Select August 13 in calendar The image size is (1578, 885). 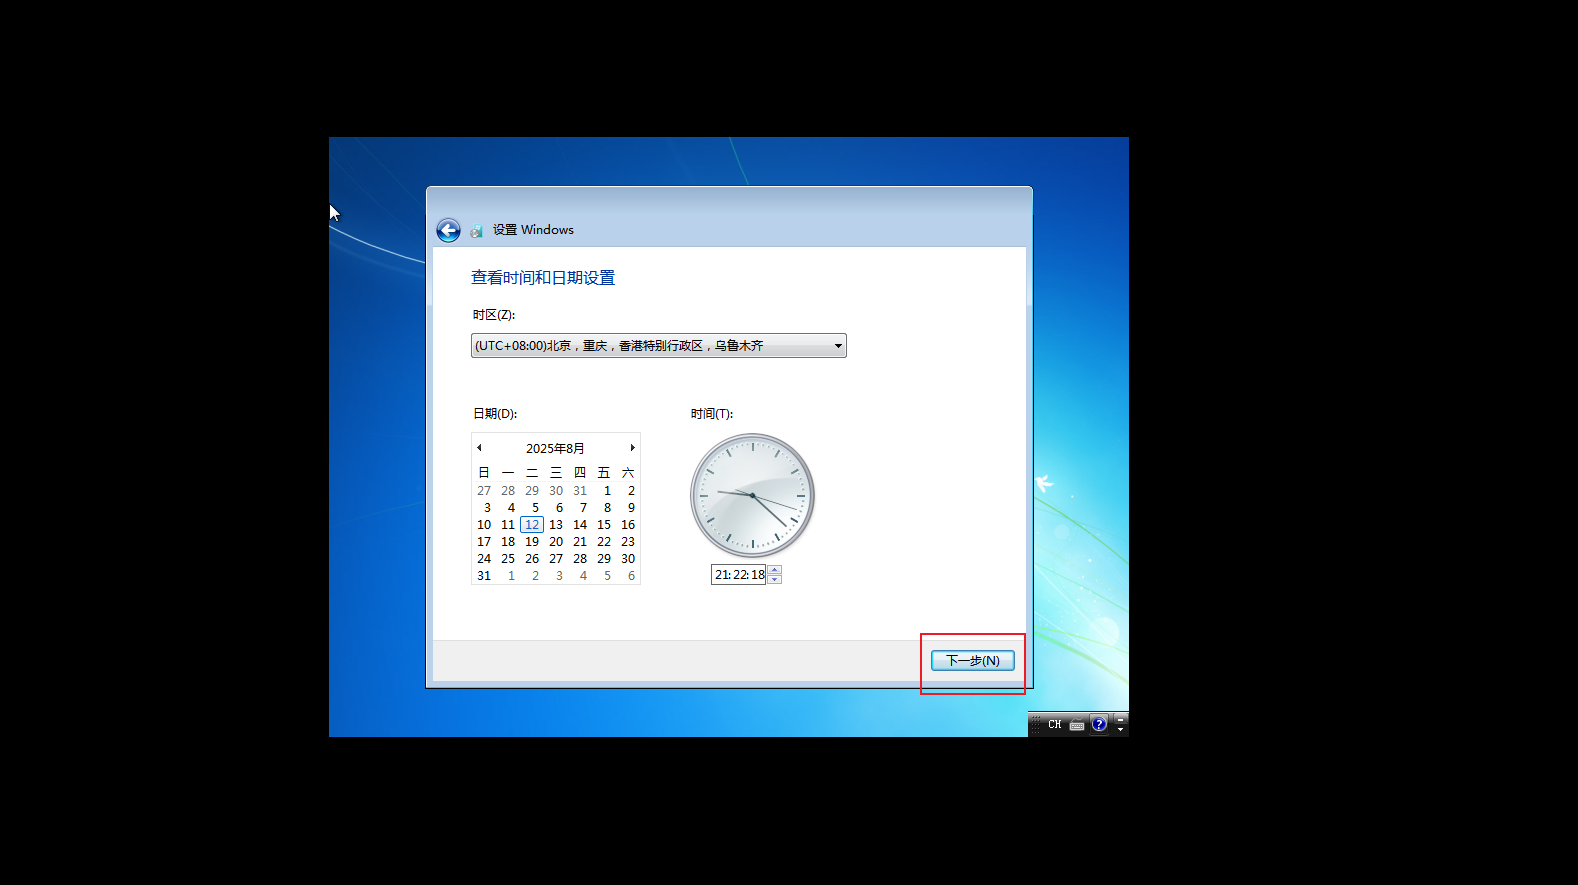(556, 525)
